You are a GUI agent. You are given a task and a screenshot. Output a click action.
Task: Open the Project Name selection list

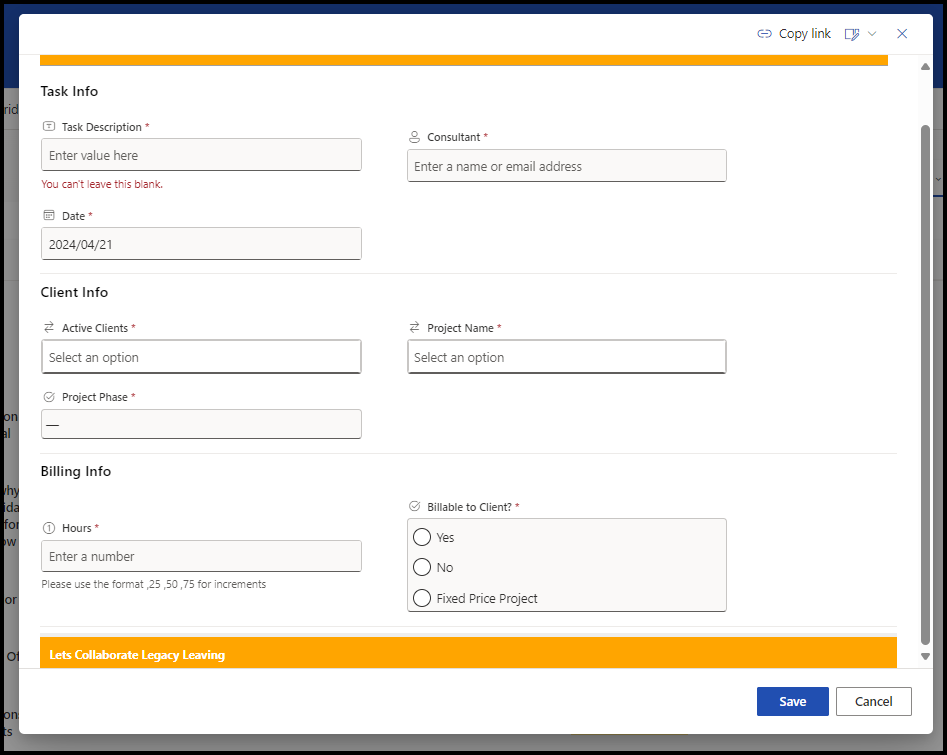[566, 356]
